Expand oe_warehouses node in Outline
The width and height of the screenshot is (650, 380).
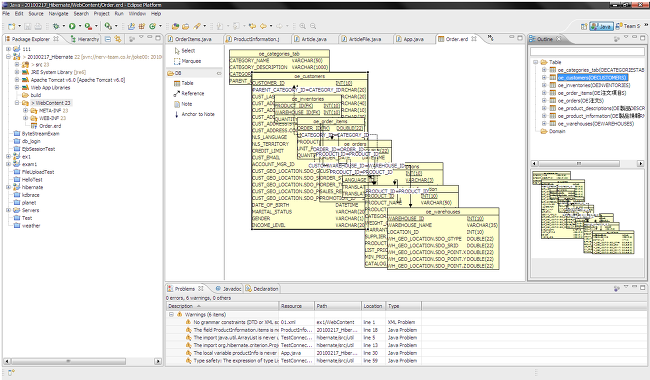[544, 123]
